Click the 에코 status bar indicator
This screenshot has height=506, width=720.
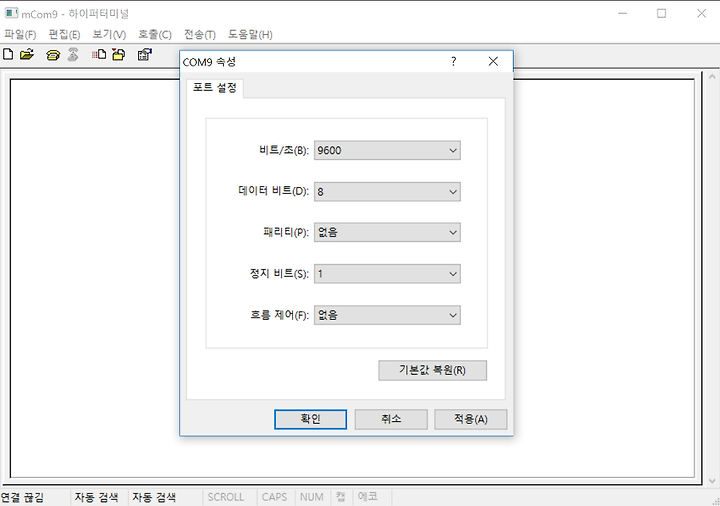[x=368, y=496]
